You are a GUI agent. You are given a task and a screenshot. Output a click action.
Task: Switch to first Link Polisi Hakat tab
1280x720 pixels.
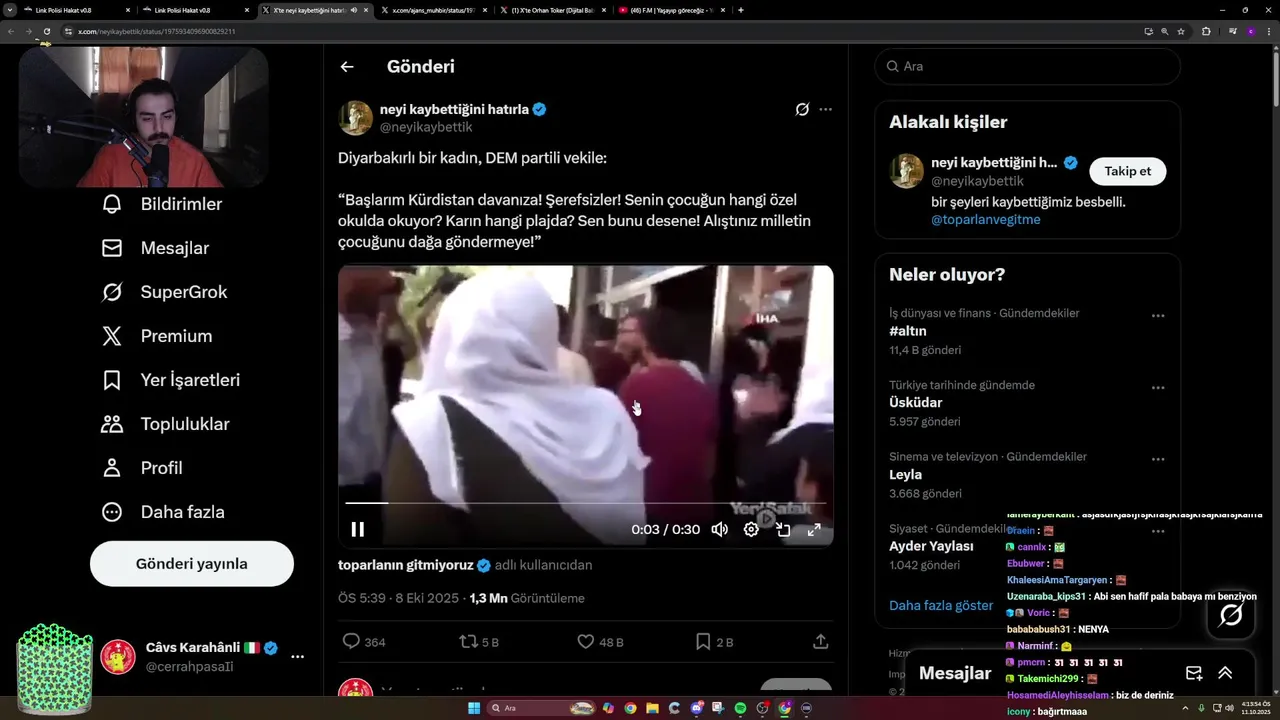(x=76, y=10)
